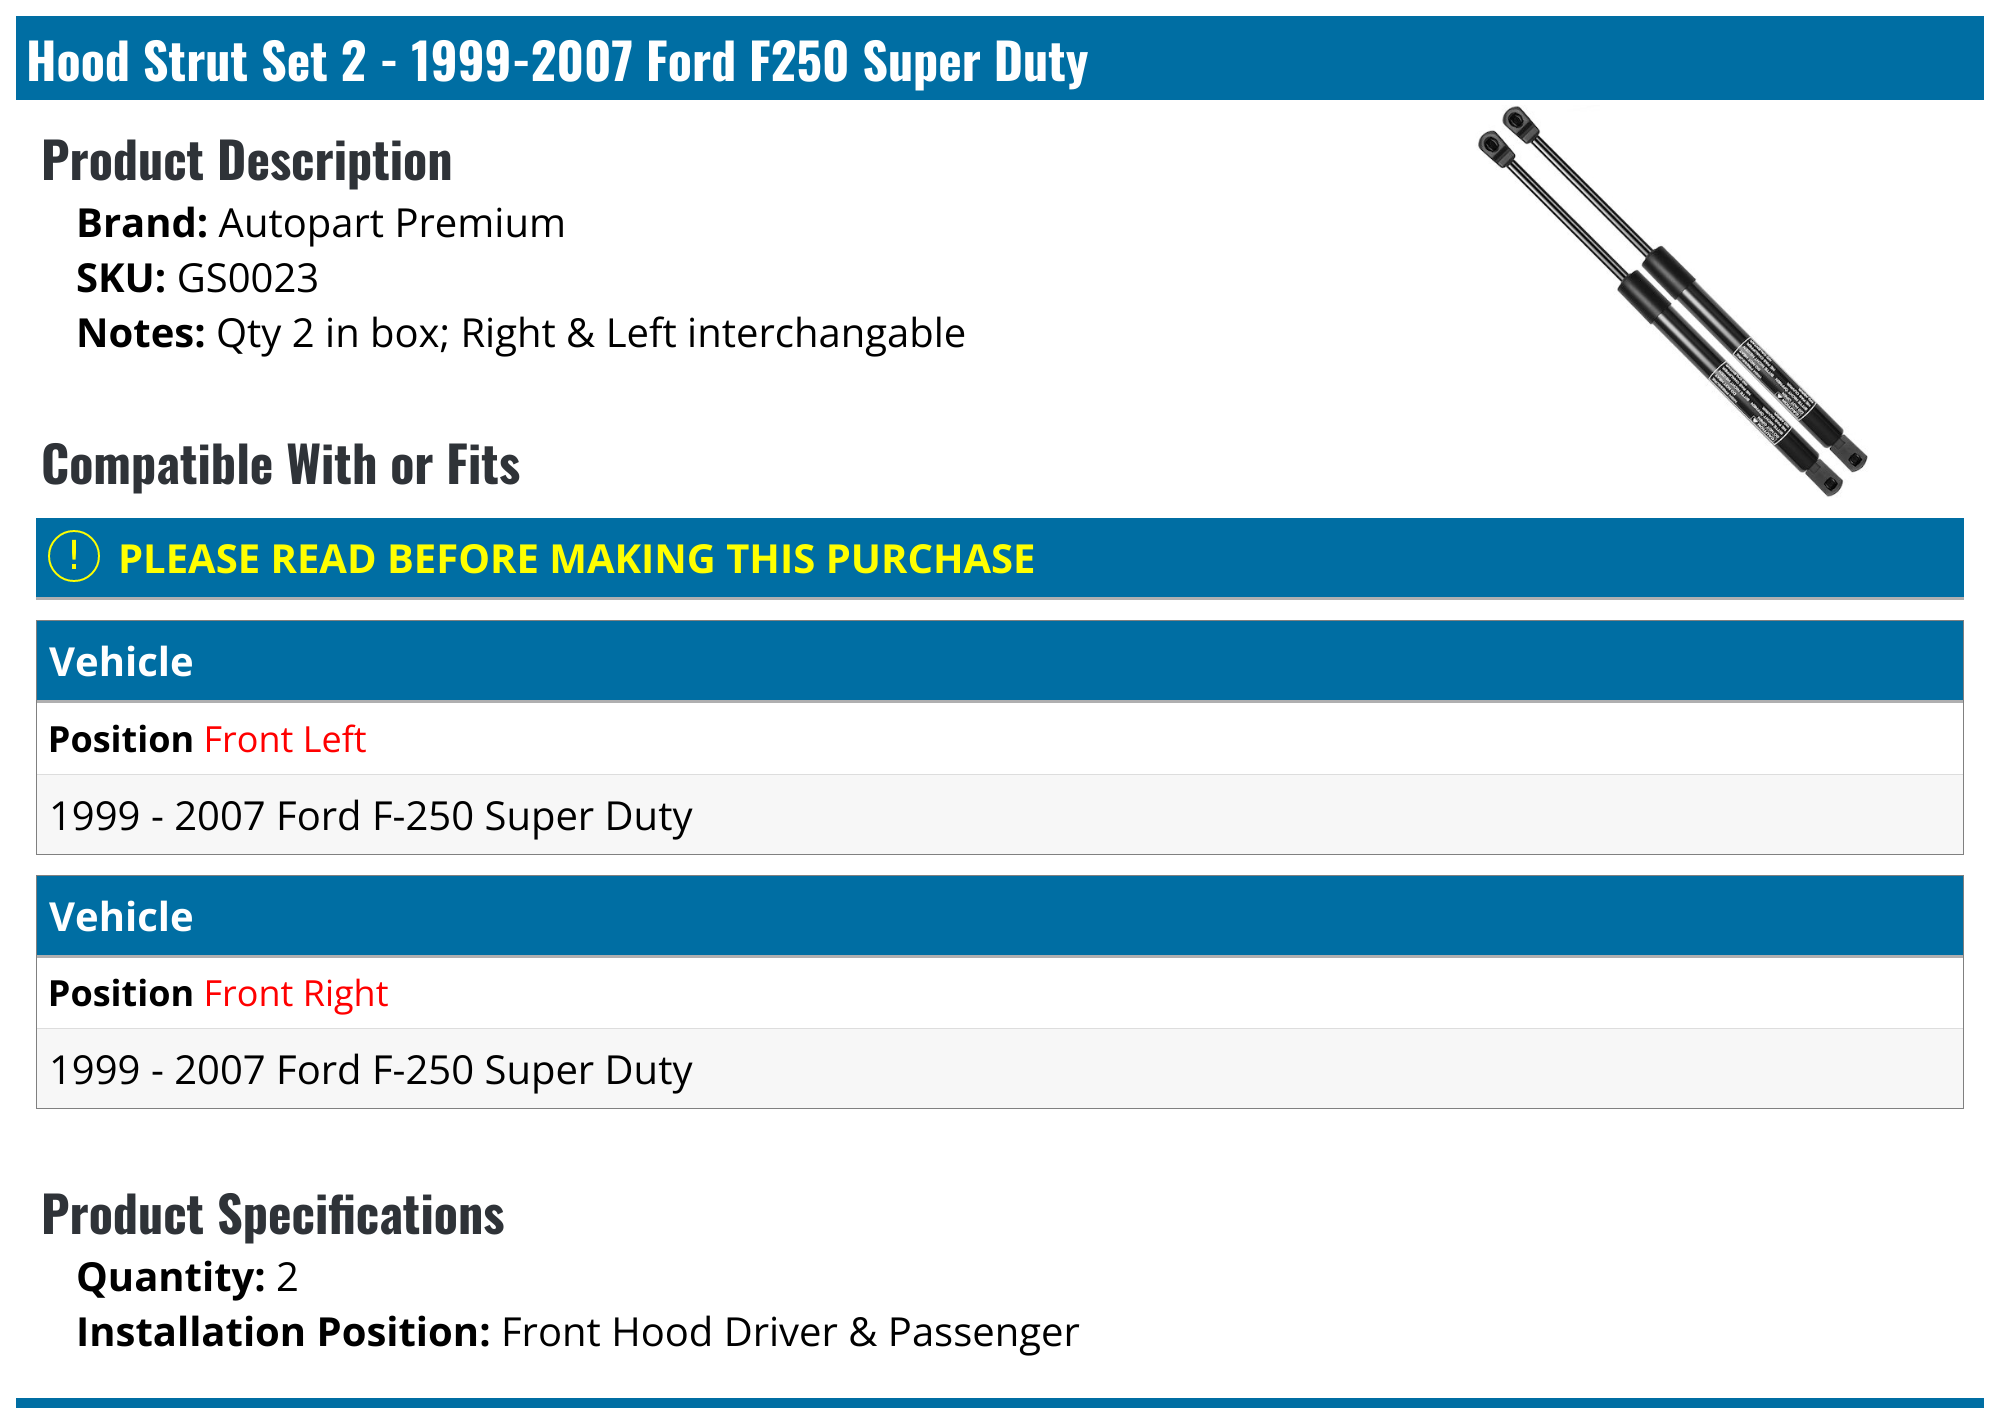
Task: Click the Product Description heading
Action: (x=247, y=161)
